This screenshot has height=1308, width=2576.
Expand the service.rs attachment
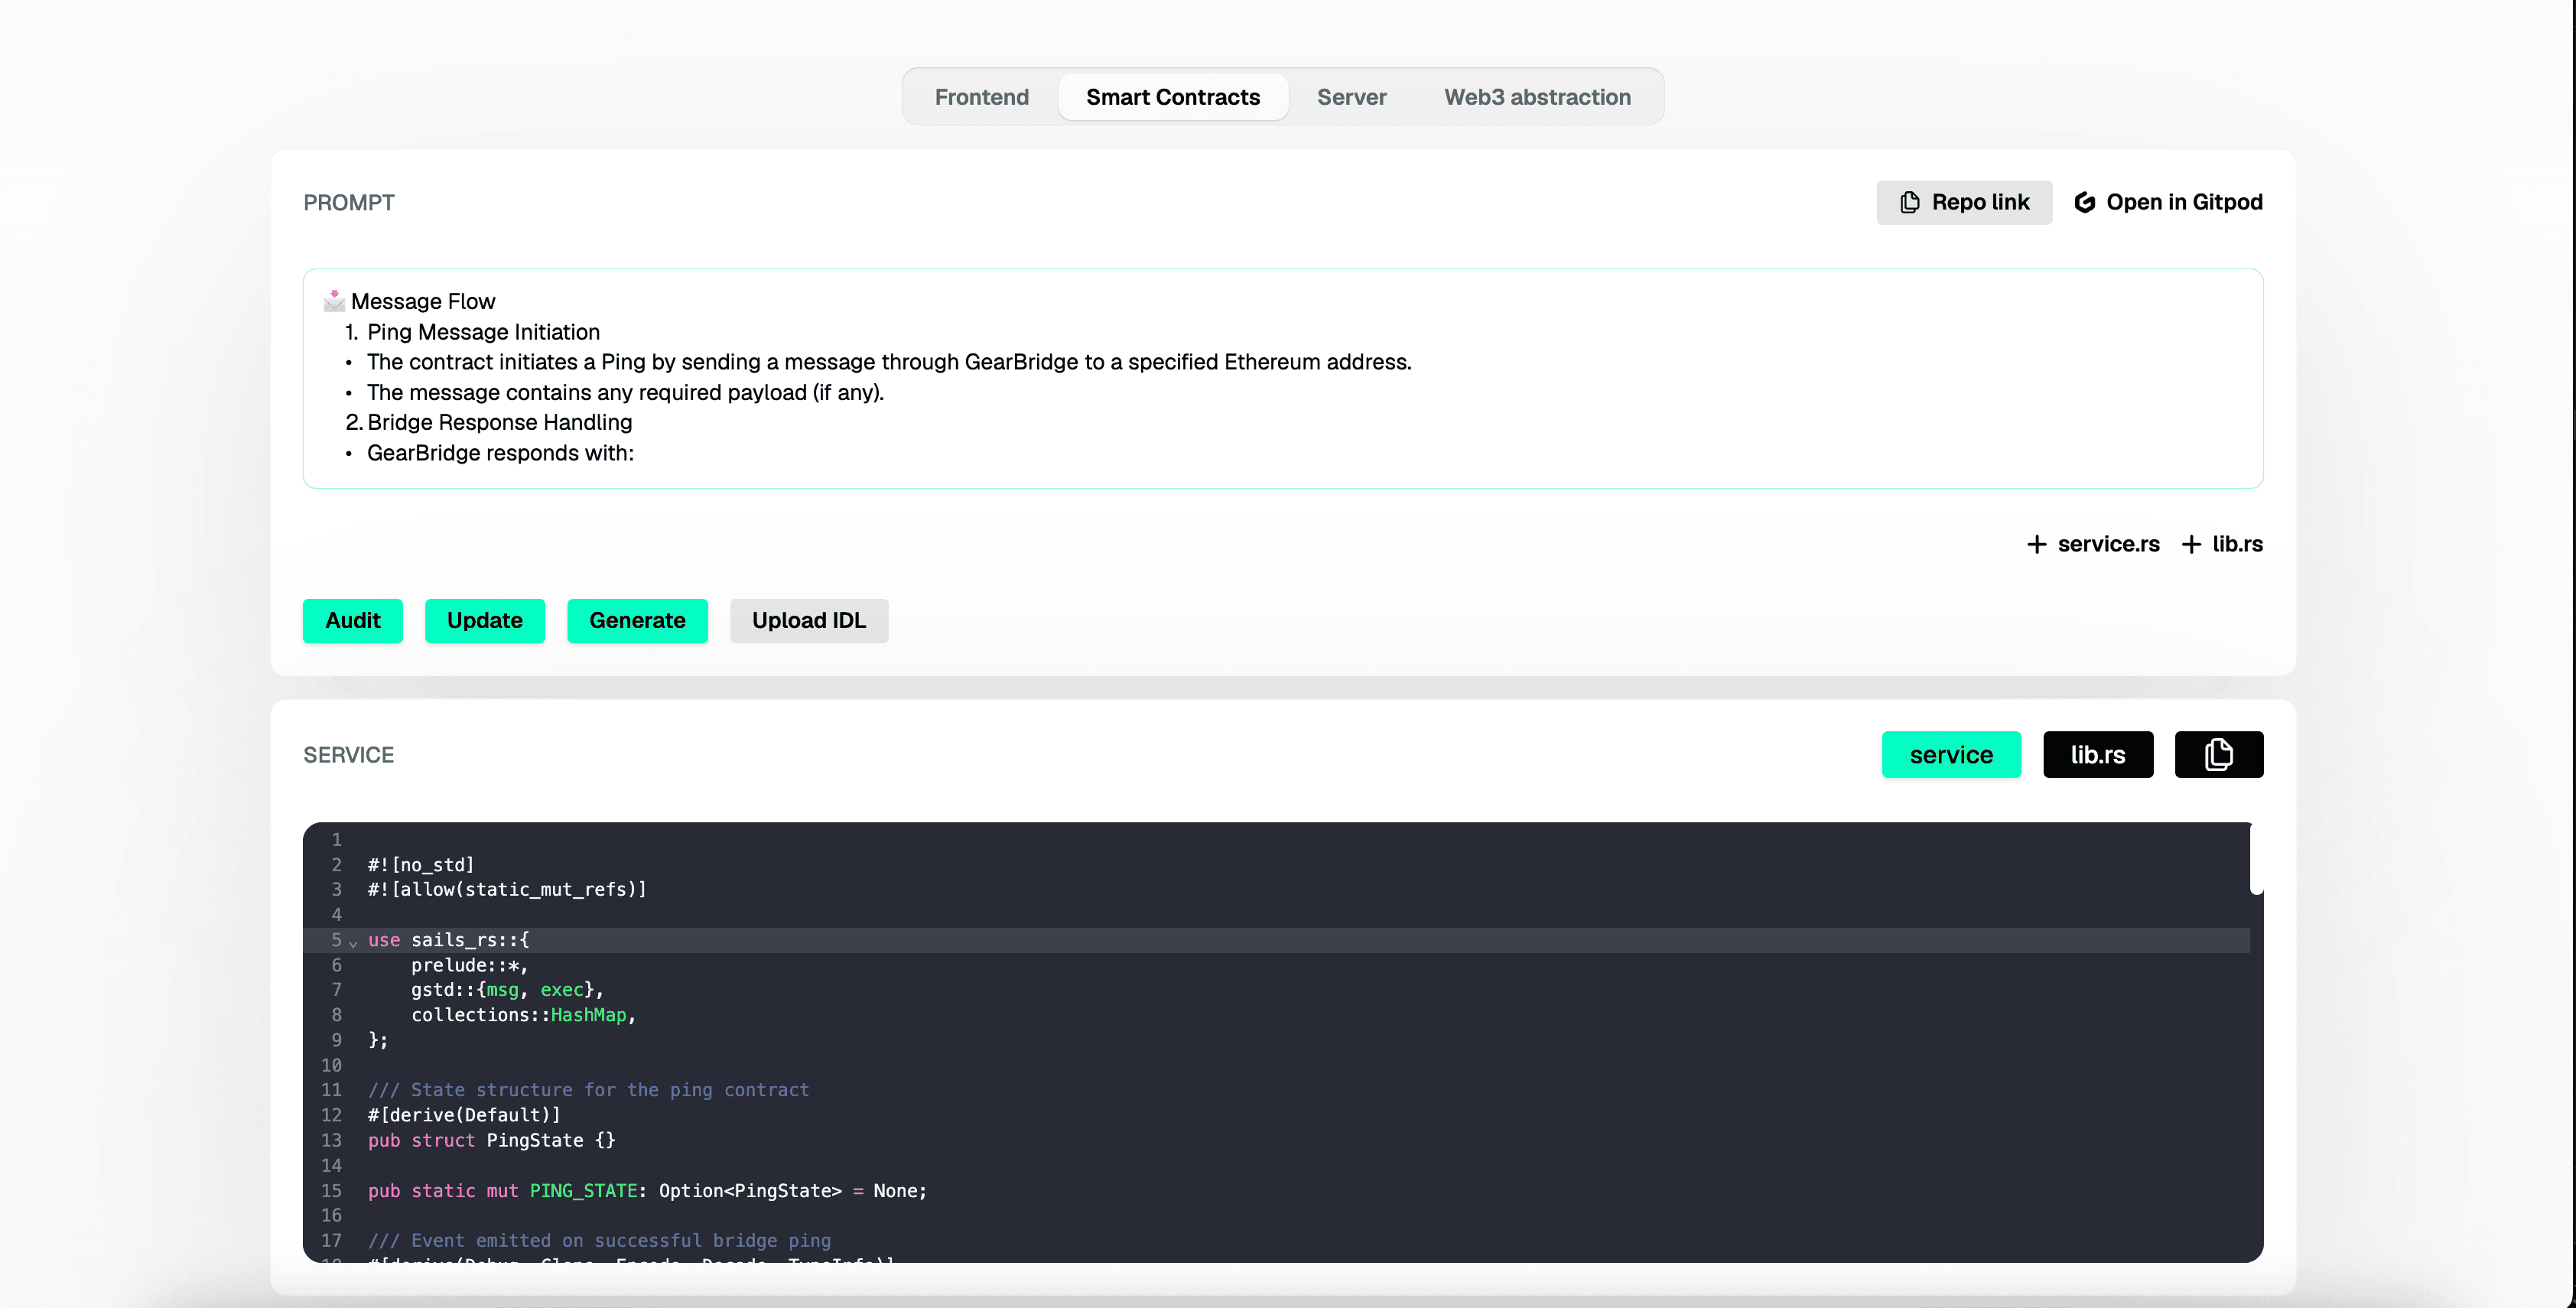(2092, 544)
